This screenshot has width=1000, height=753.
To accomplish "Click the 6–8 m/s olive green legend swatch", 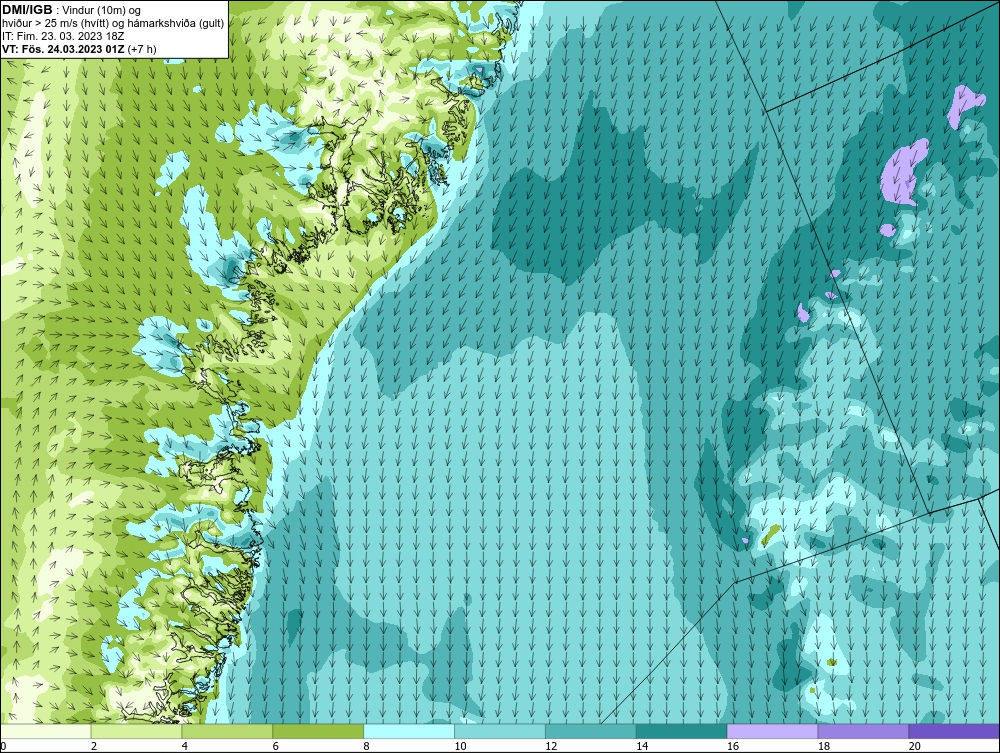I will [318, 731].
